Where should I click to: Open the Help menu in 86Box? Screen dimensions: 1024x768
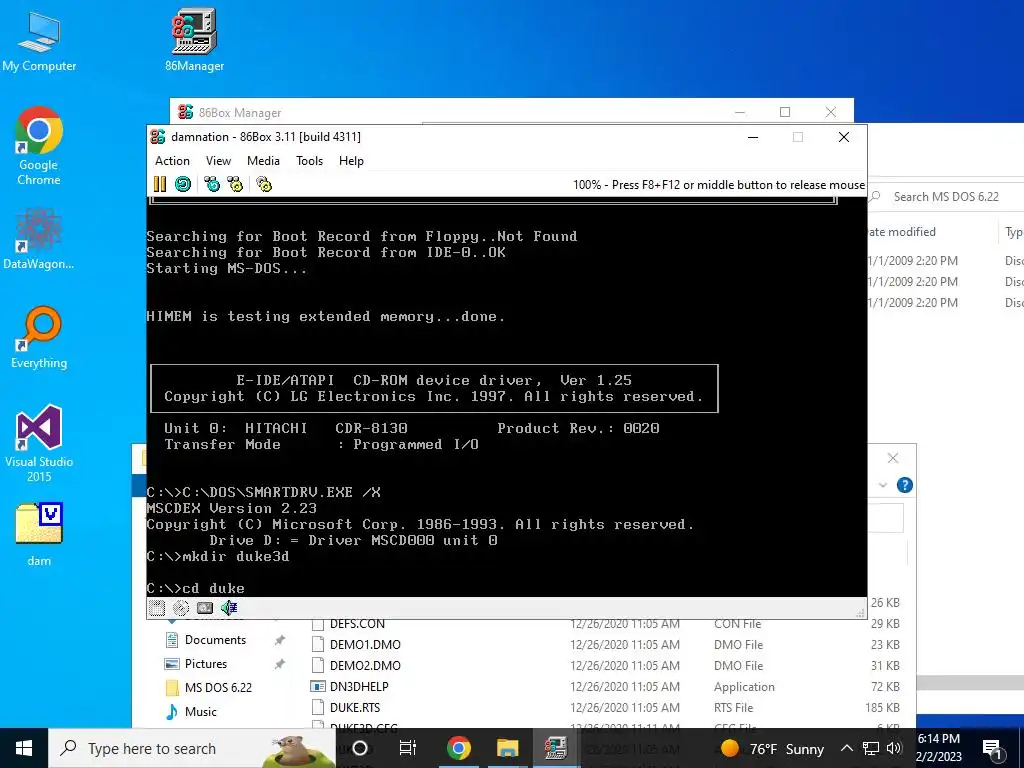[351, 161]
